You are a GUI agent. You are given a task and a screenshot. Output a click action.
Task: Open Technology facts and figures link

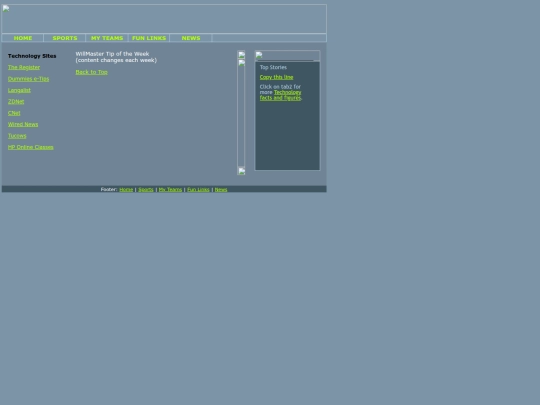click(x=281, y=95)
